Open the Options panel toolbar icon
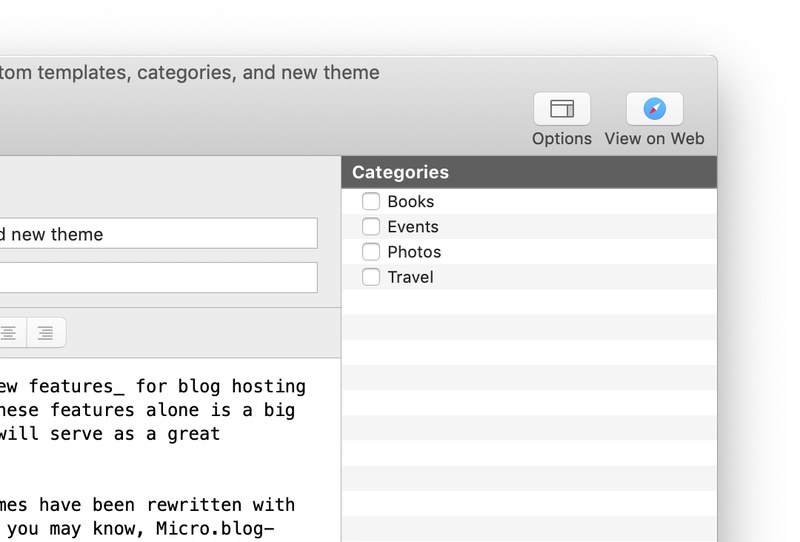 [562, 109]
